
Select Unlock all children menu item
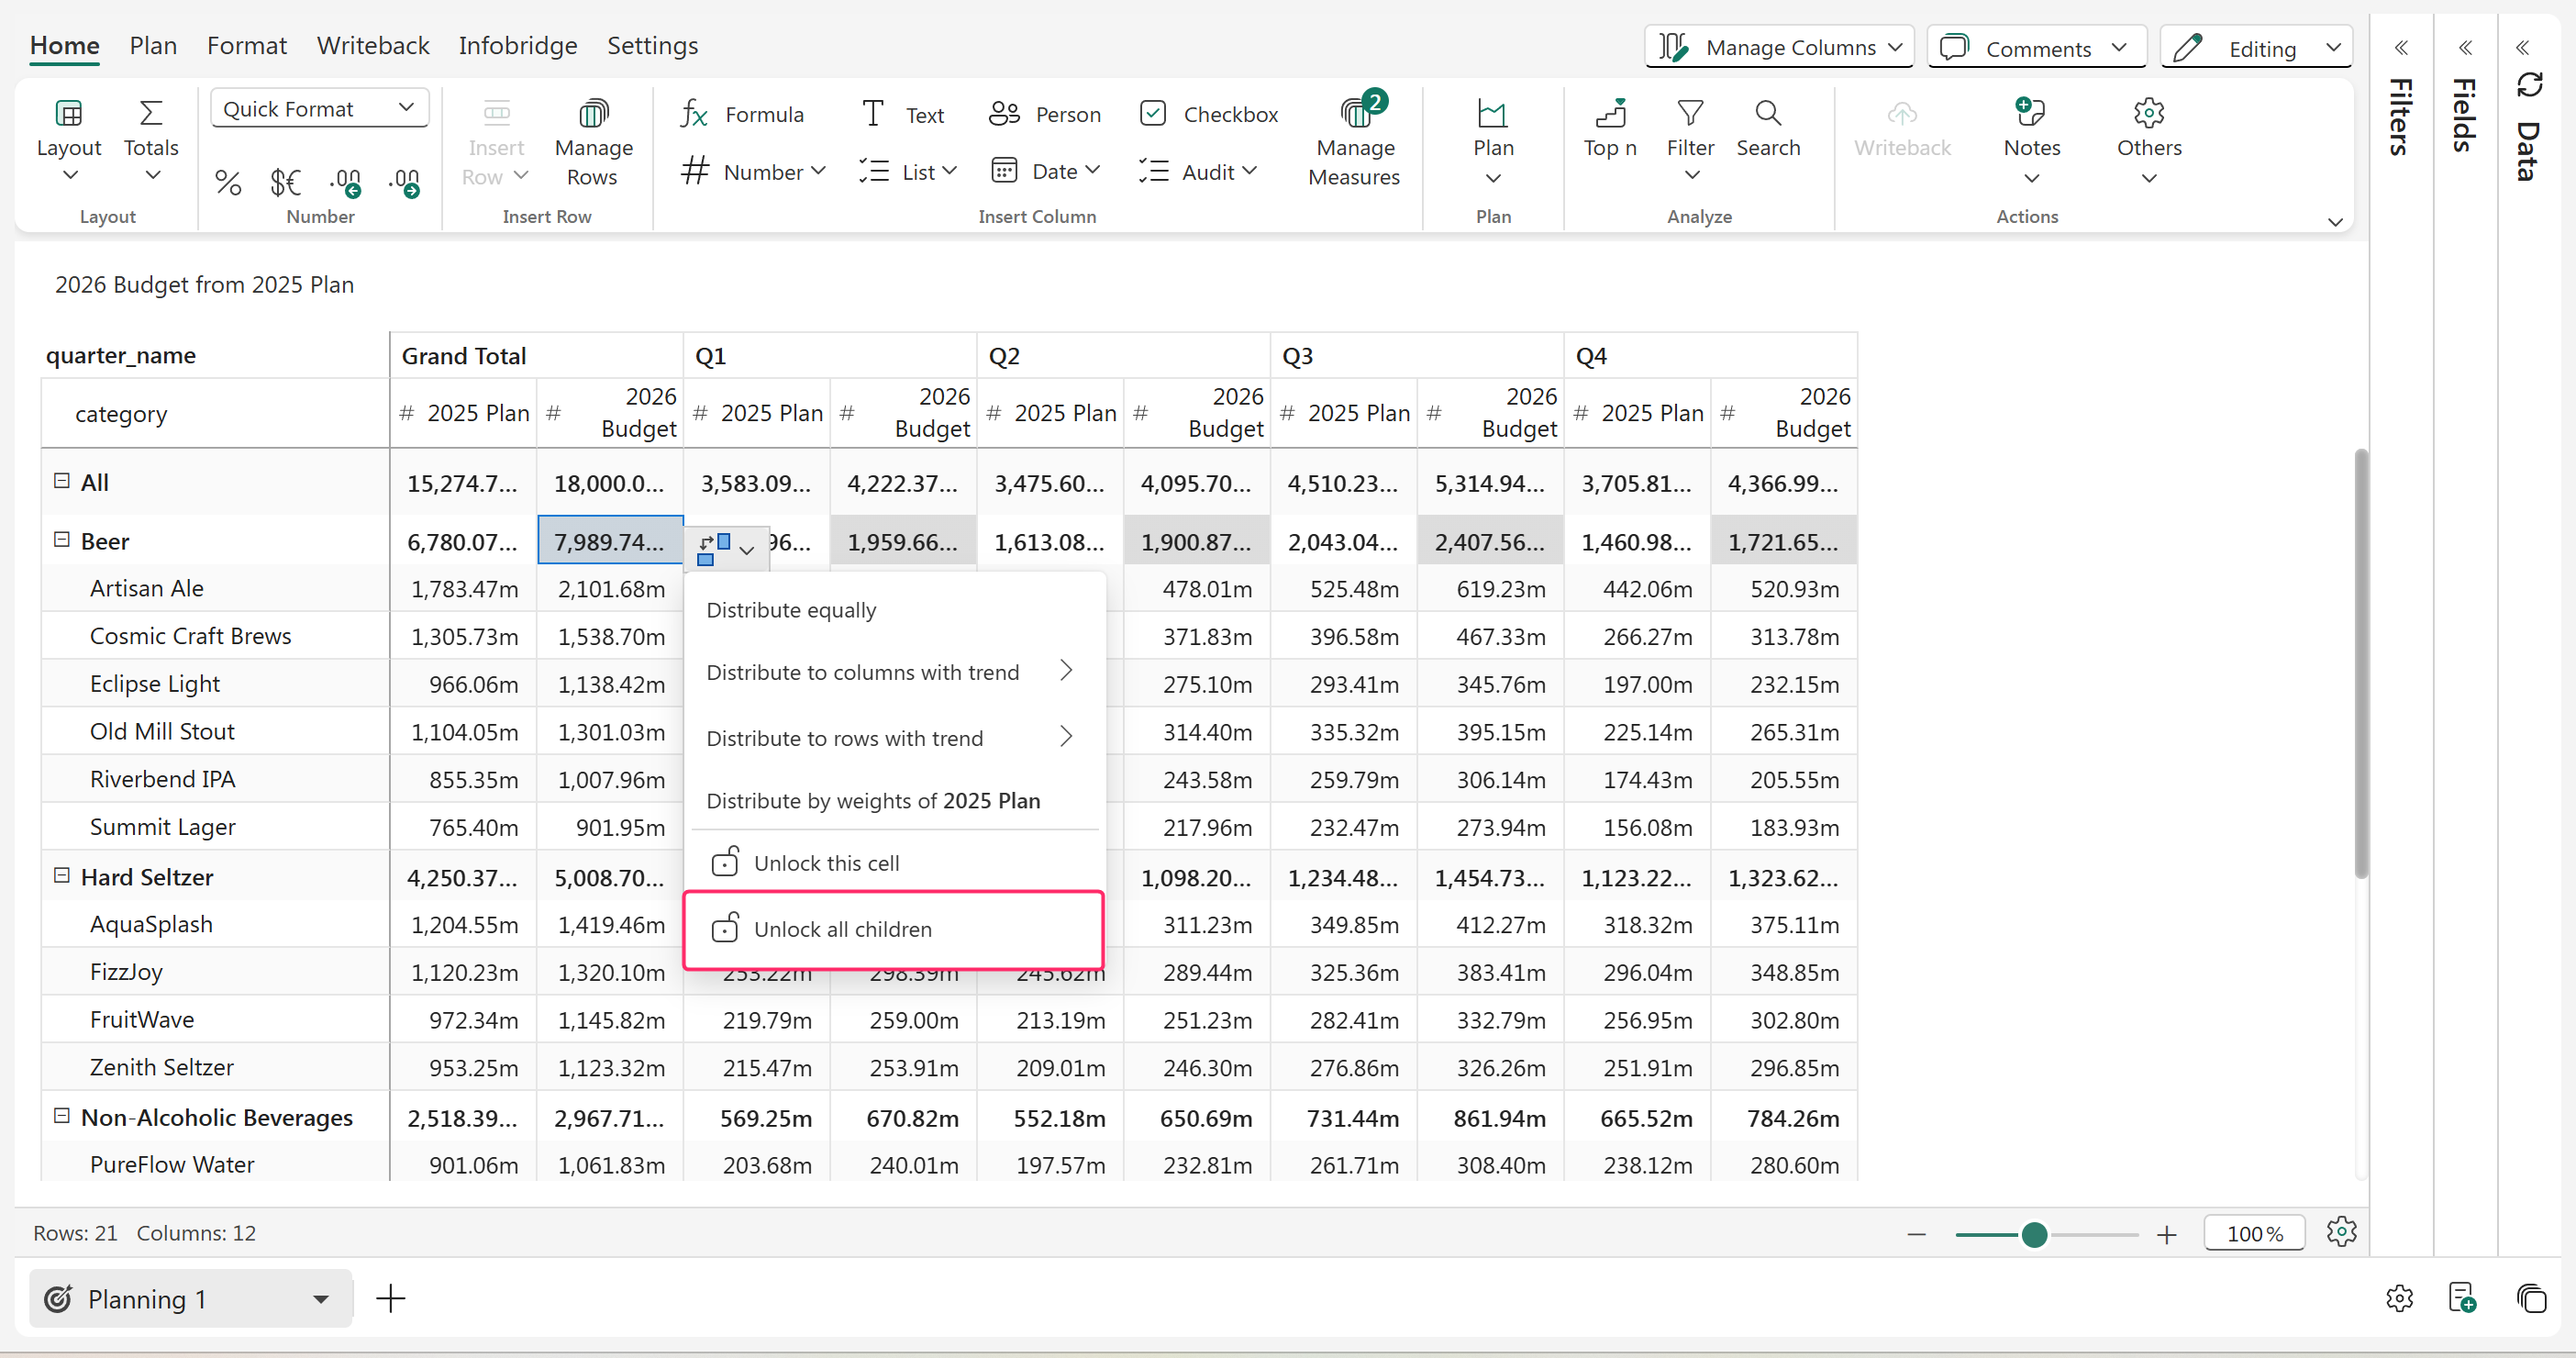point(842,929)
